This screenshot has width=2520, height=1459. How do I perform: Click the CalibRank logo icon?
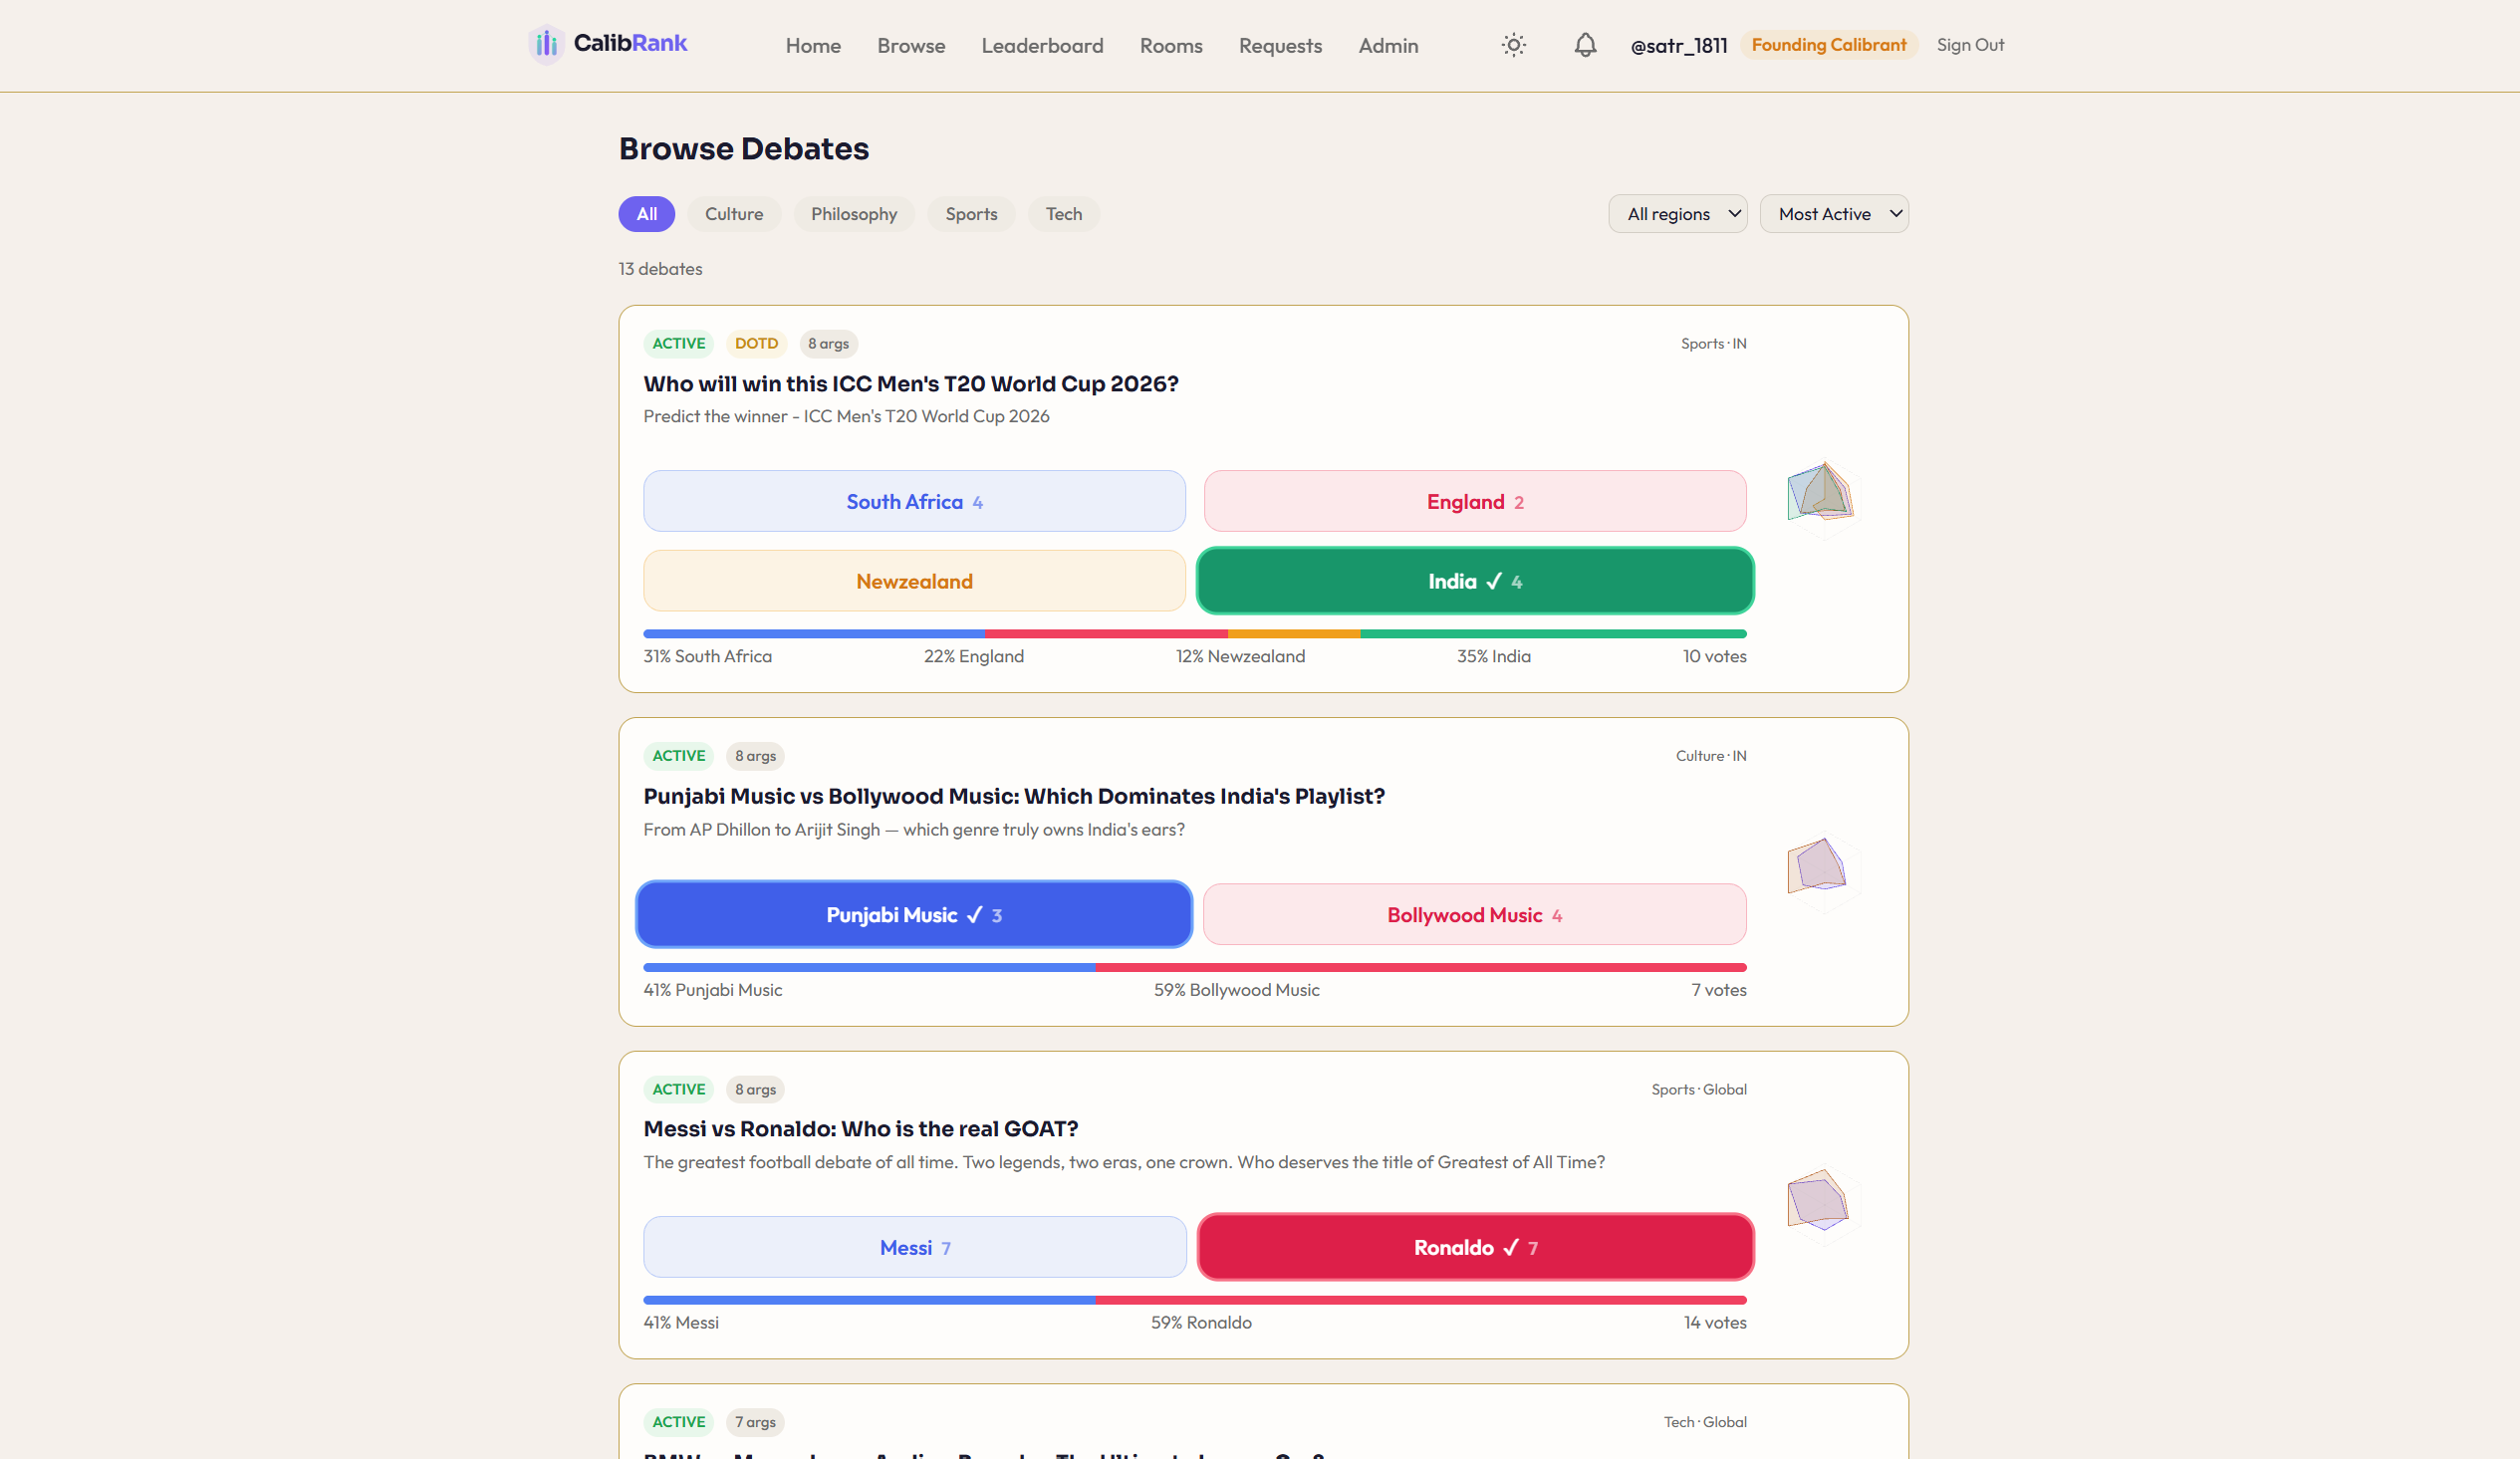pos(546,44)
